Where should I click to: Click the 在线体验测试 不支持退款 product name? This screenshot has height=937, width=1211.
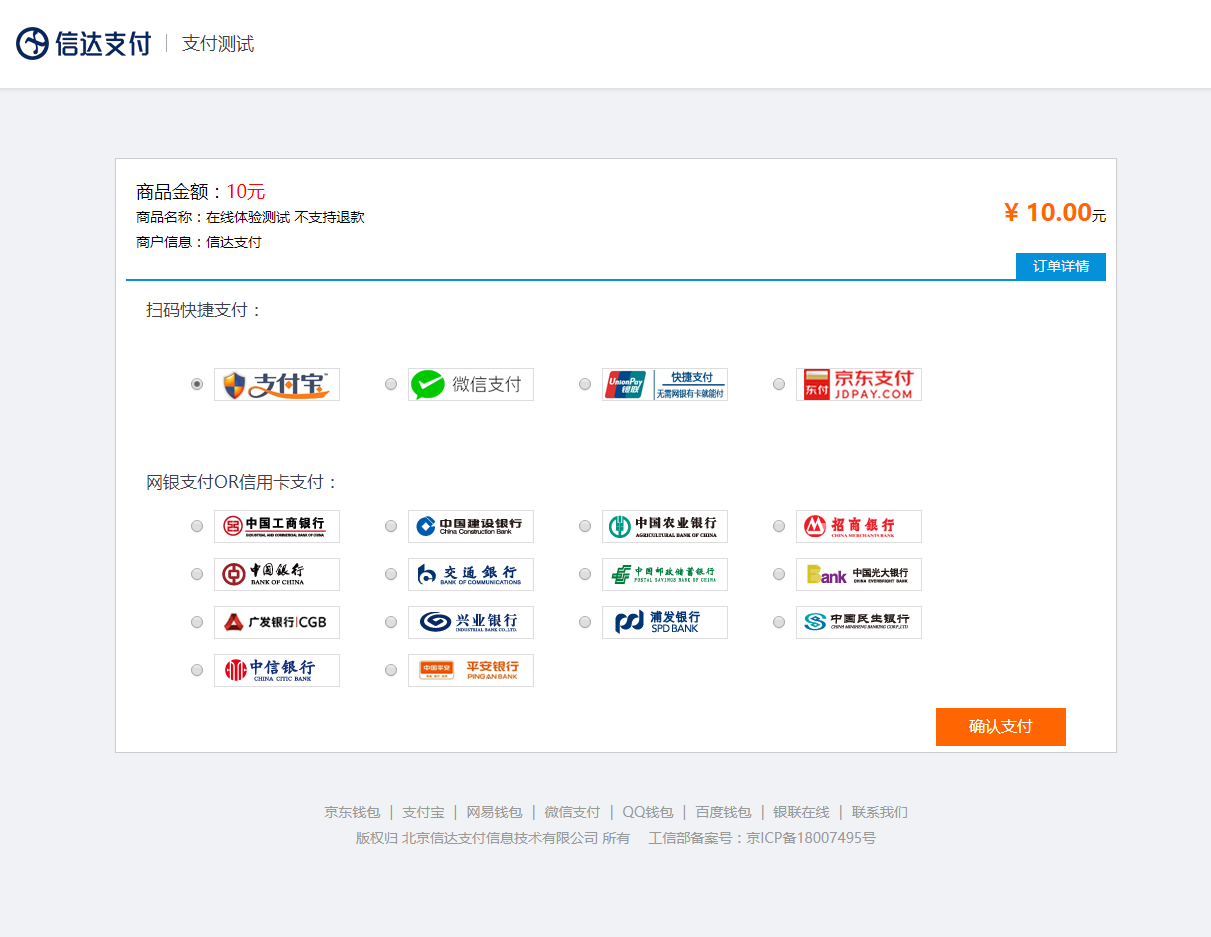point(285,217)
